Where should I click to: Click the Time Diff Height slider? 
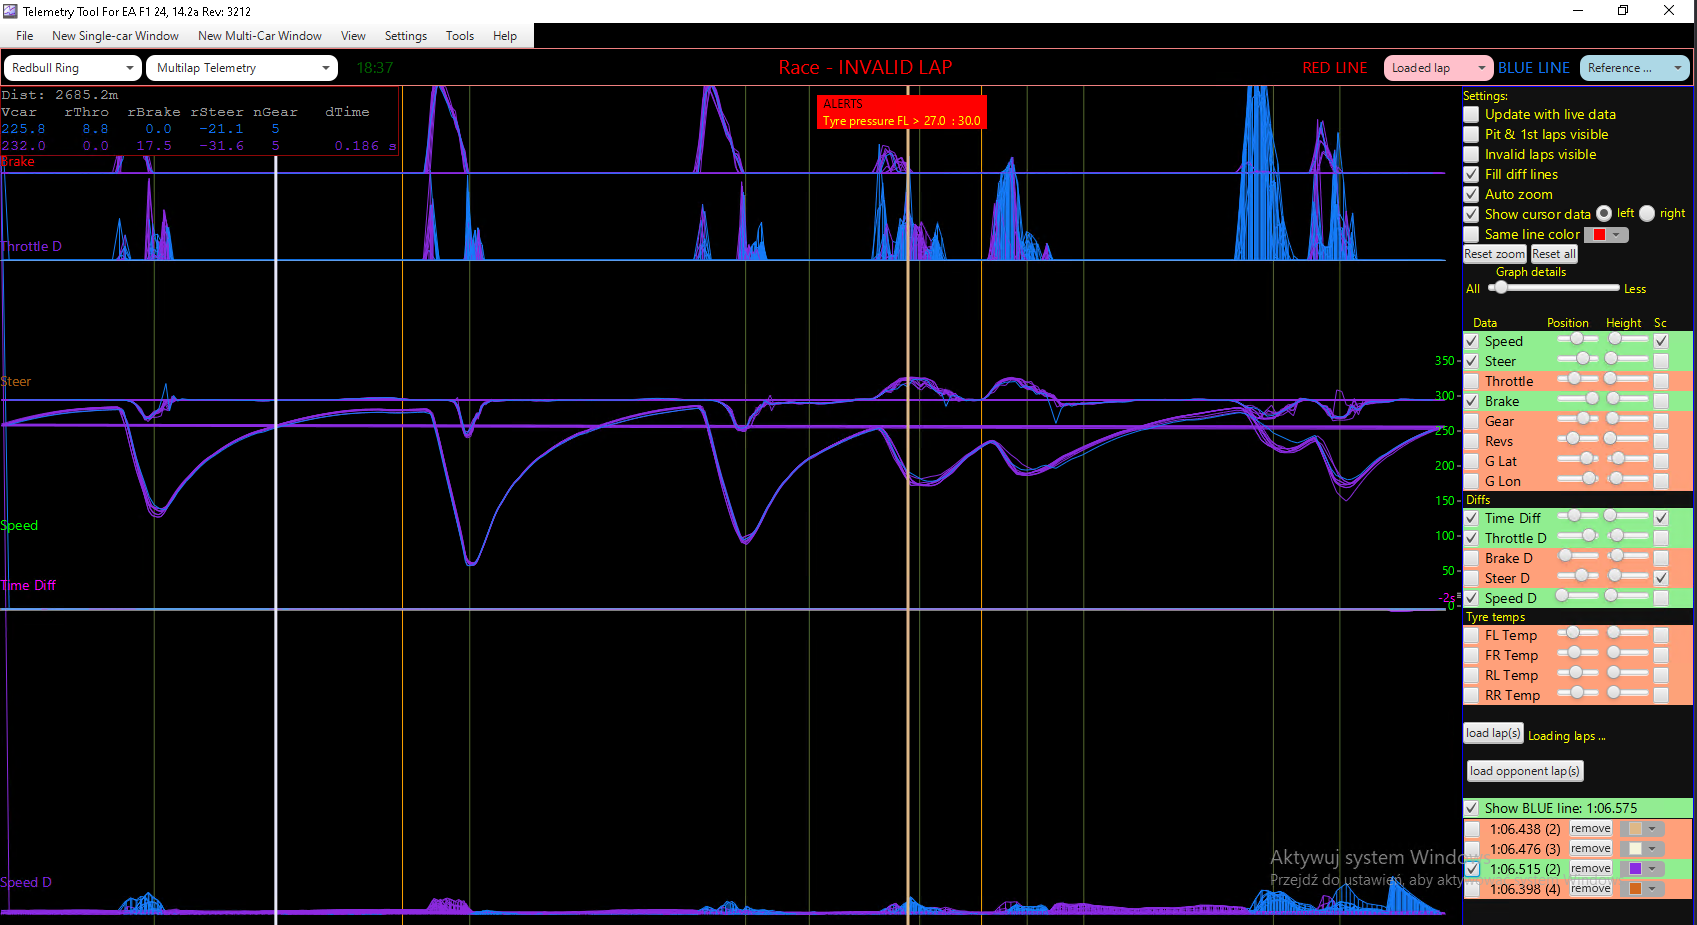tap(1628, 516)
